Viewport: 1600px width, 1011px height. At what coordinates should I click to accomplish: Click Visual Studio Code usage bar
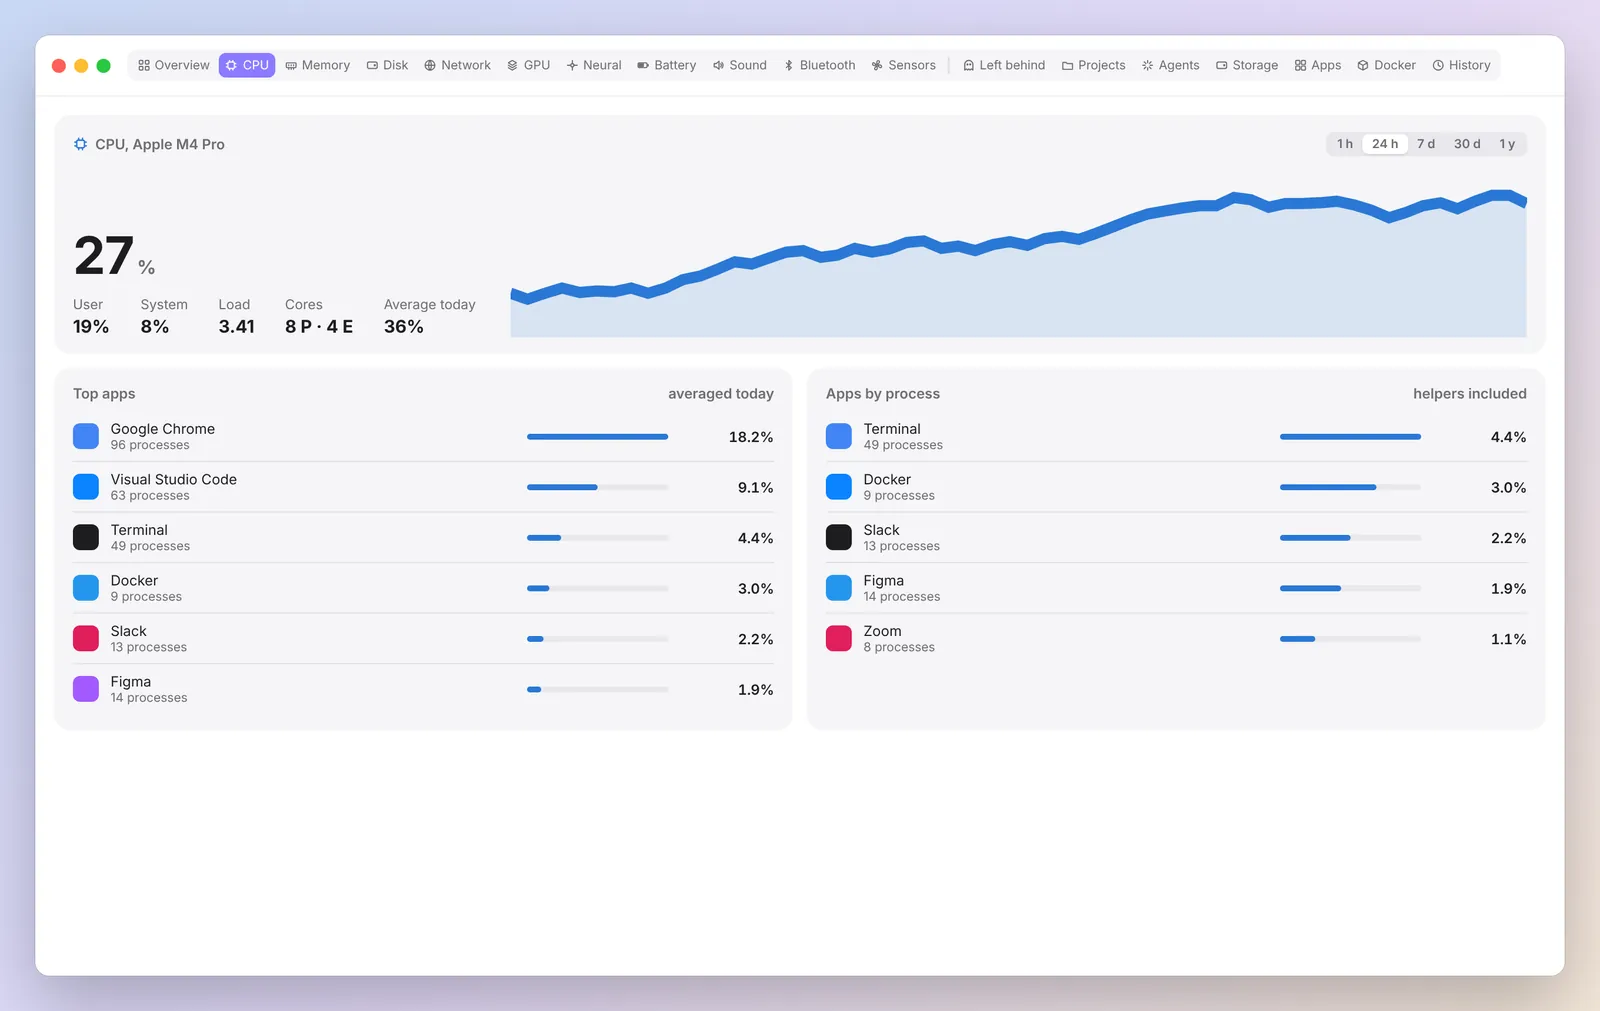click(597, 487)
